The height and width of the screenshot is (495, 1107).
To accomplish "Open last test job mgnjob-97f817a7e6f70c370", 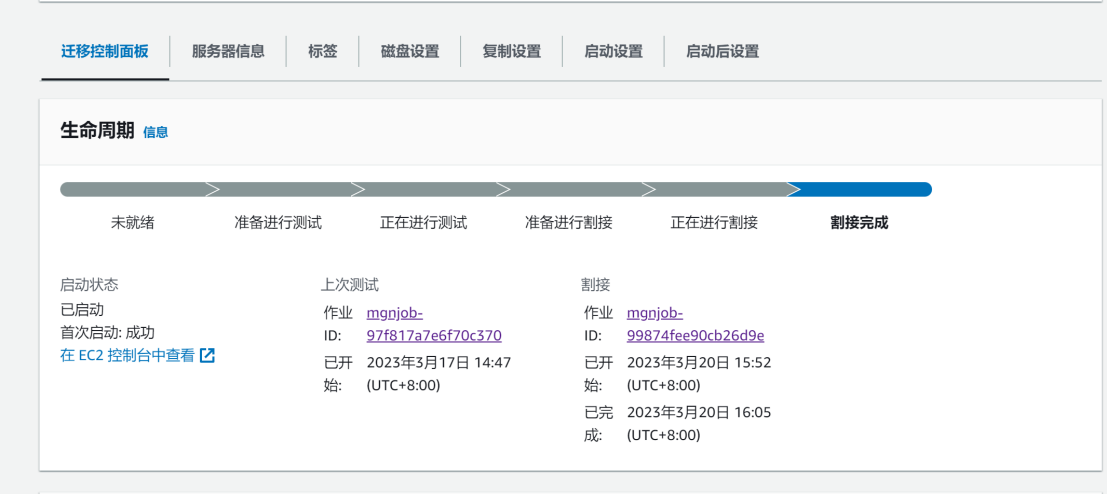I will (x=434, y=324).
